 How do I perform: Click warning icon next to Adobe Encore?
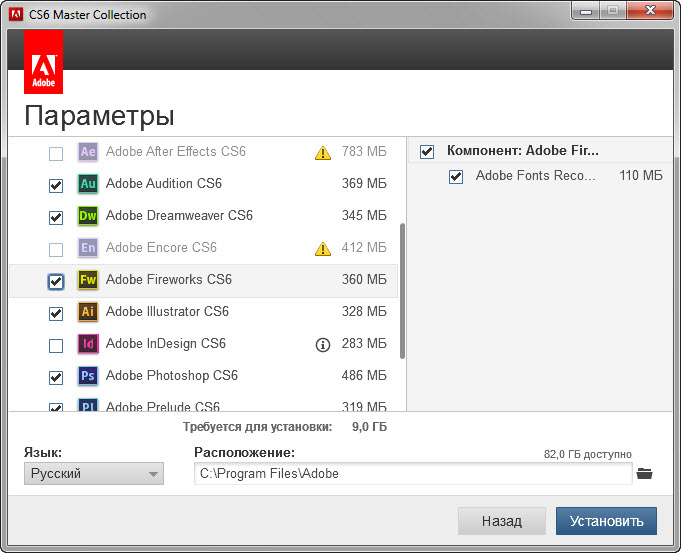click(x=322, y=249)
